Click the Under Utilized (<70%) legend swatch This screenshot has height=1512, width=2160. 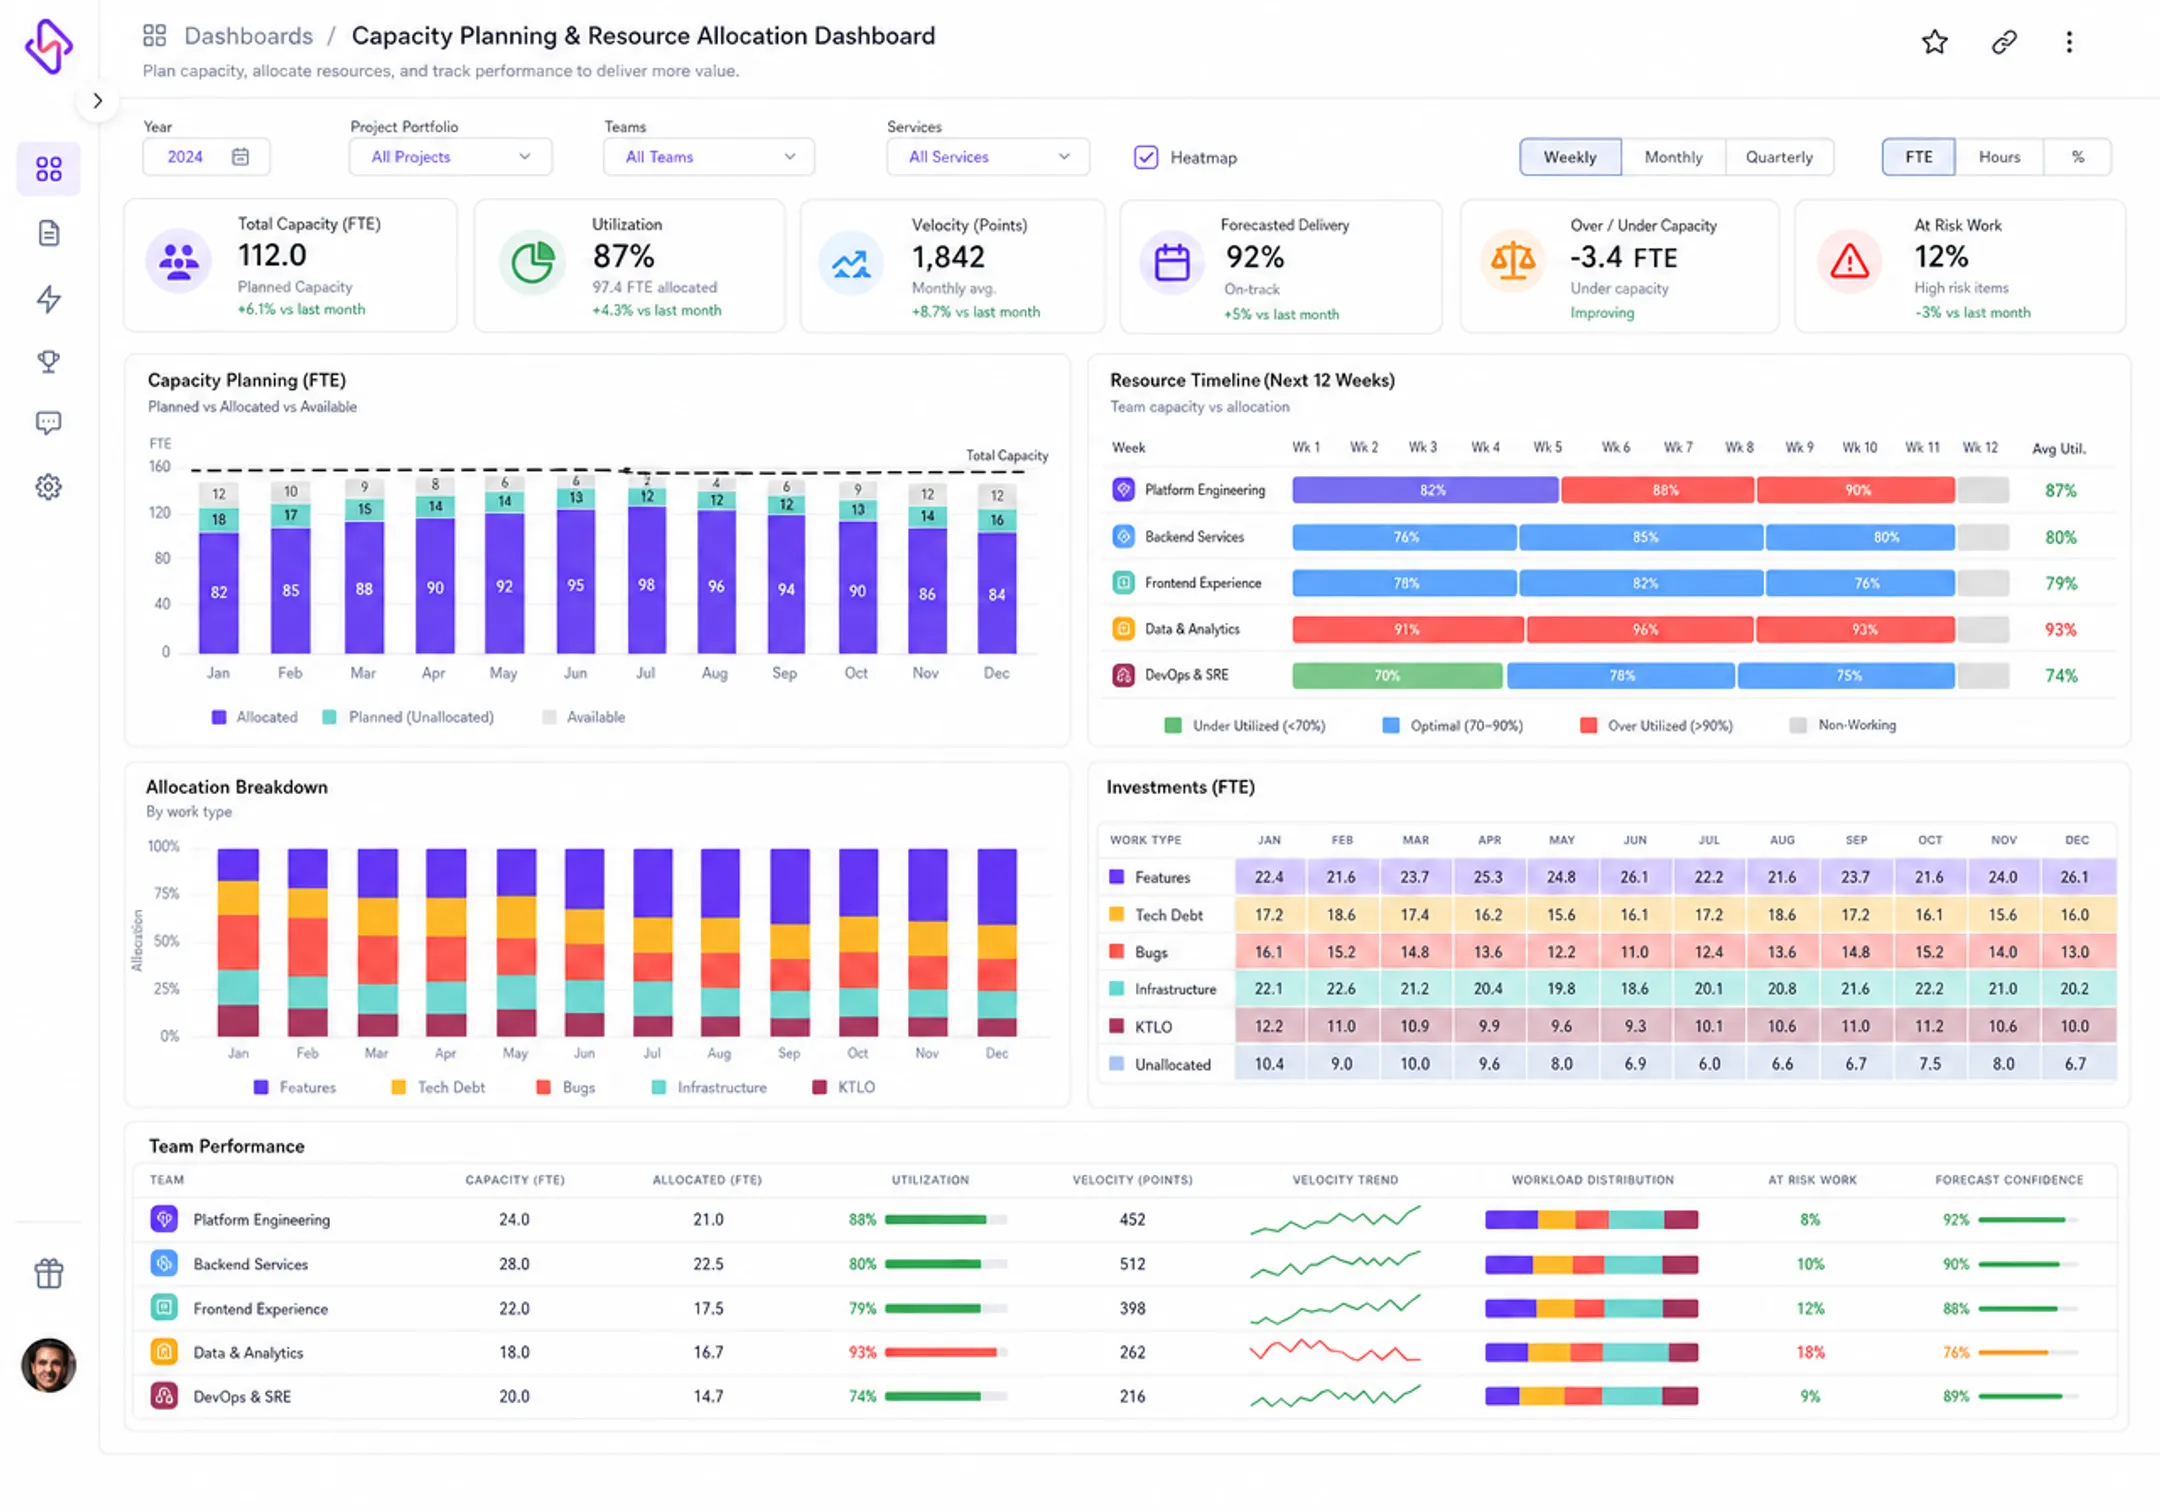1173,726
